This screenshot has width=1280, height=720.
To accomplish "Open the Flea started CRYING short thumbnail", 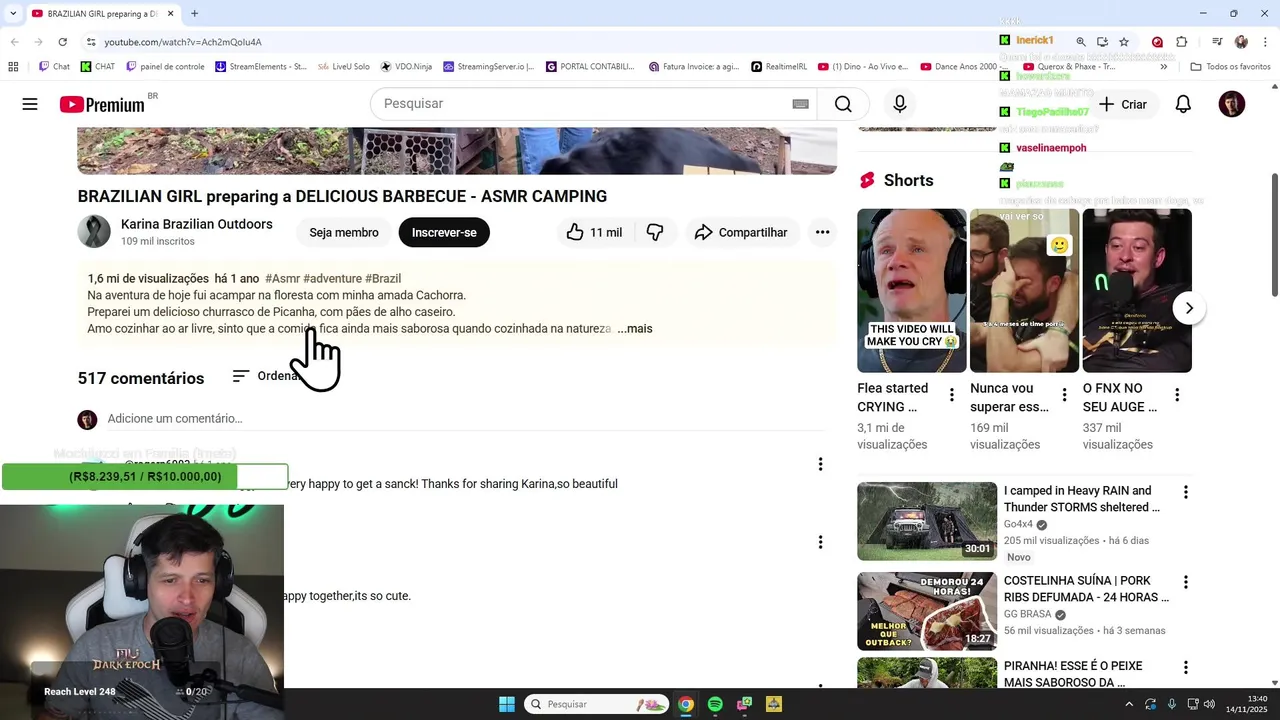I will click(x=912, y=290).
